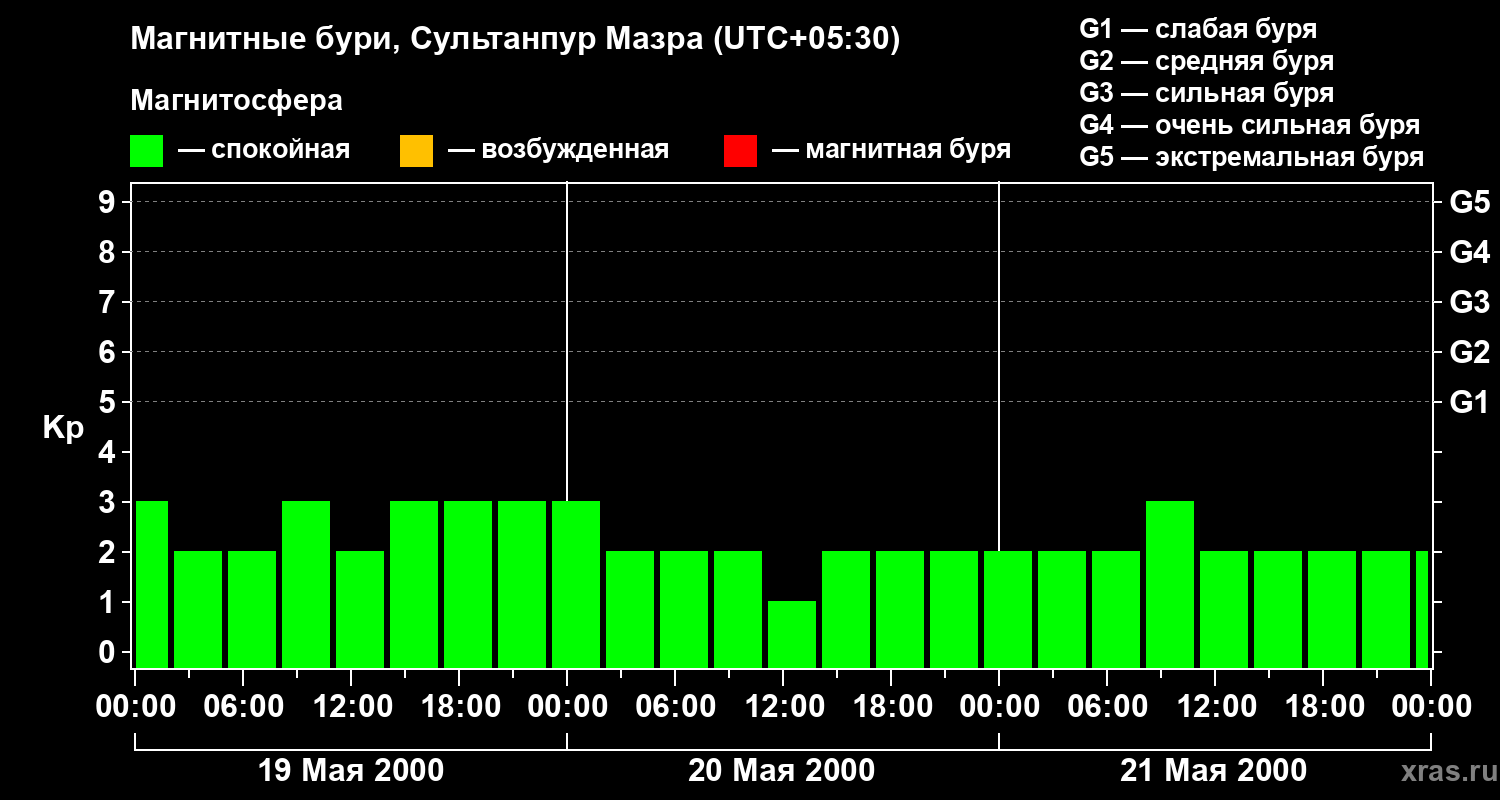Click the 18:00 time label of 21 May
Image resolution: width=1500 pixels, height=800 pixels.
pyautogui.click(x=1323, y=707)
